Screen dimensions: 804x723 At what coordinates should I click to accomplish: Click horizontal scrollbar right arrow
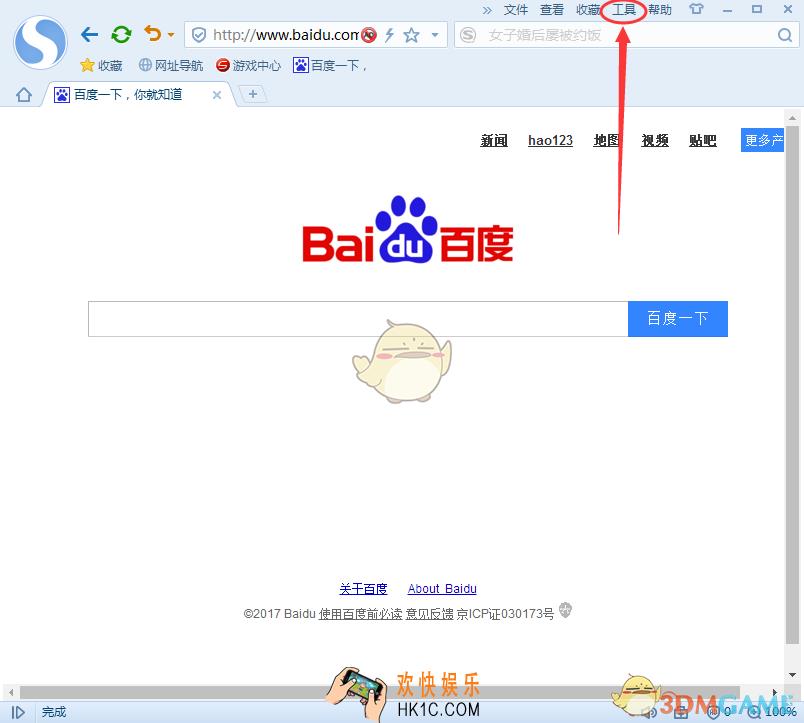pos(775,692)
